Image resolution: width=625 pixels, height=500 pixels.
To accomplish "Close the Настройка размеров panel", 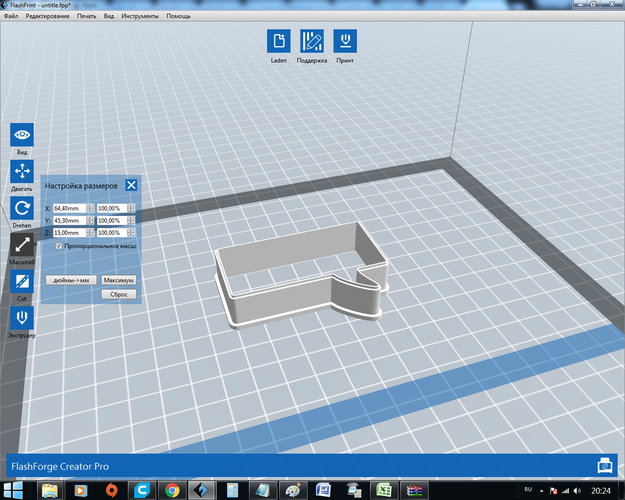I will pos(131,185).
